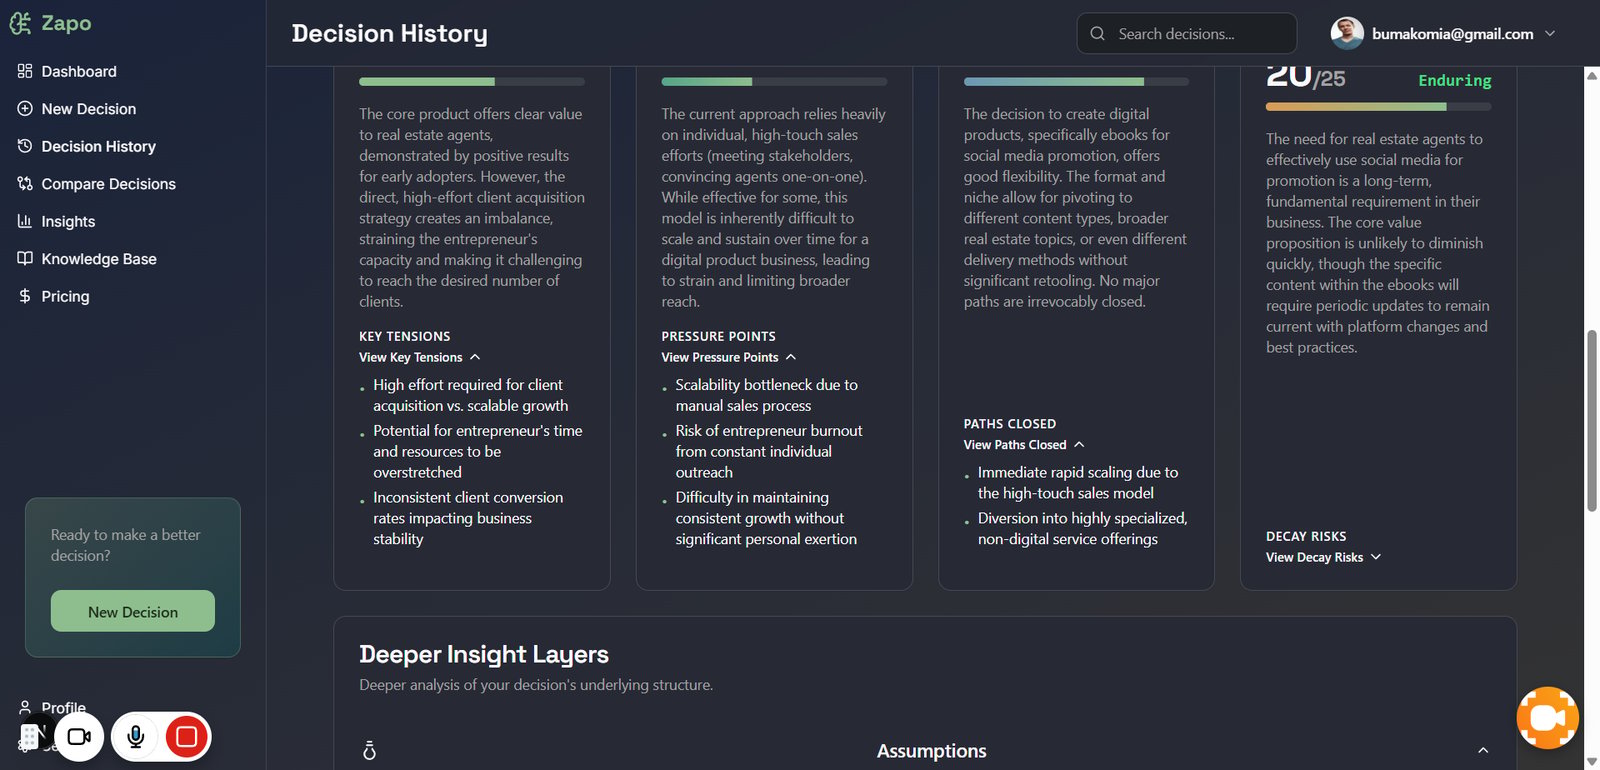This screenshot has height=770, width=1600.
Task: Click the orange floating video camera icon
Action: [1547, 718]
